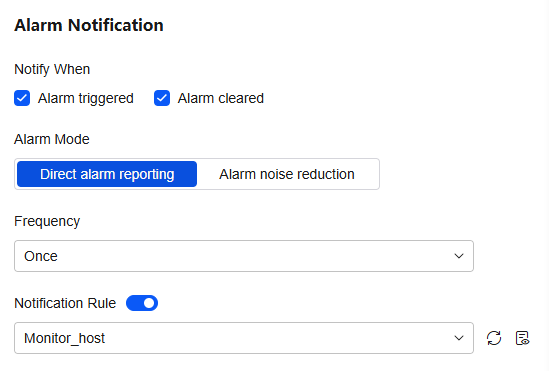View notification rule details icon
This screenshot has width=549, height=371.
[522, 338]
